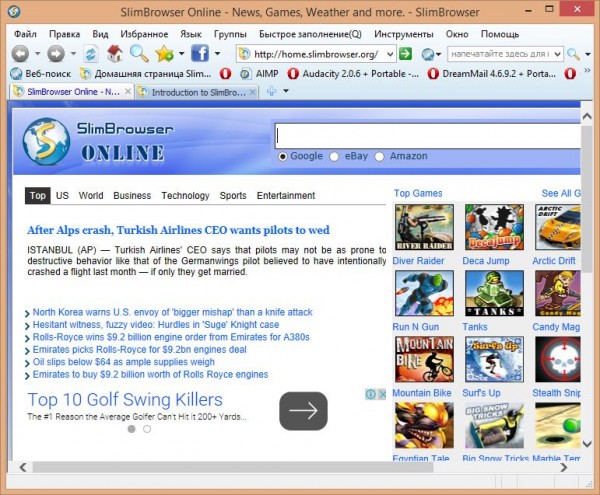This screenshot has height=495, width=600.
Task: Click the Facebook icon in toolbar
Action: [x=198, y=53]
